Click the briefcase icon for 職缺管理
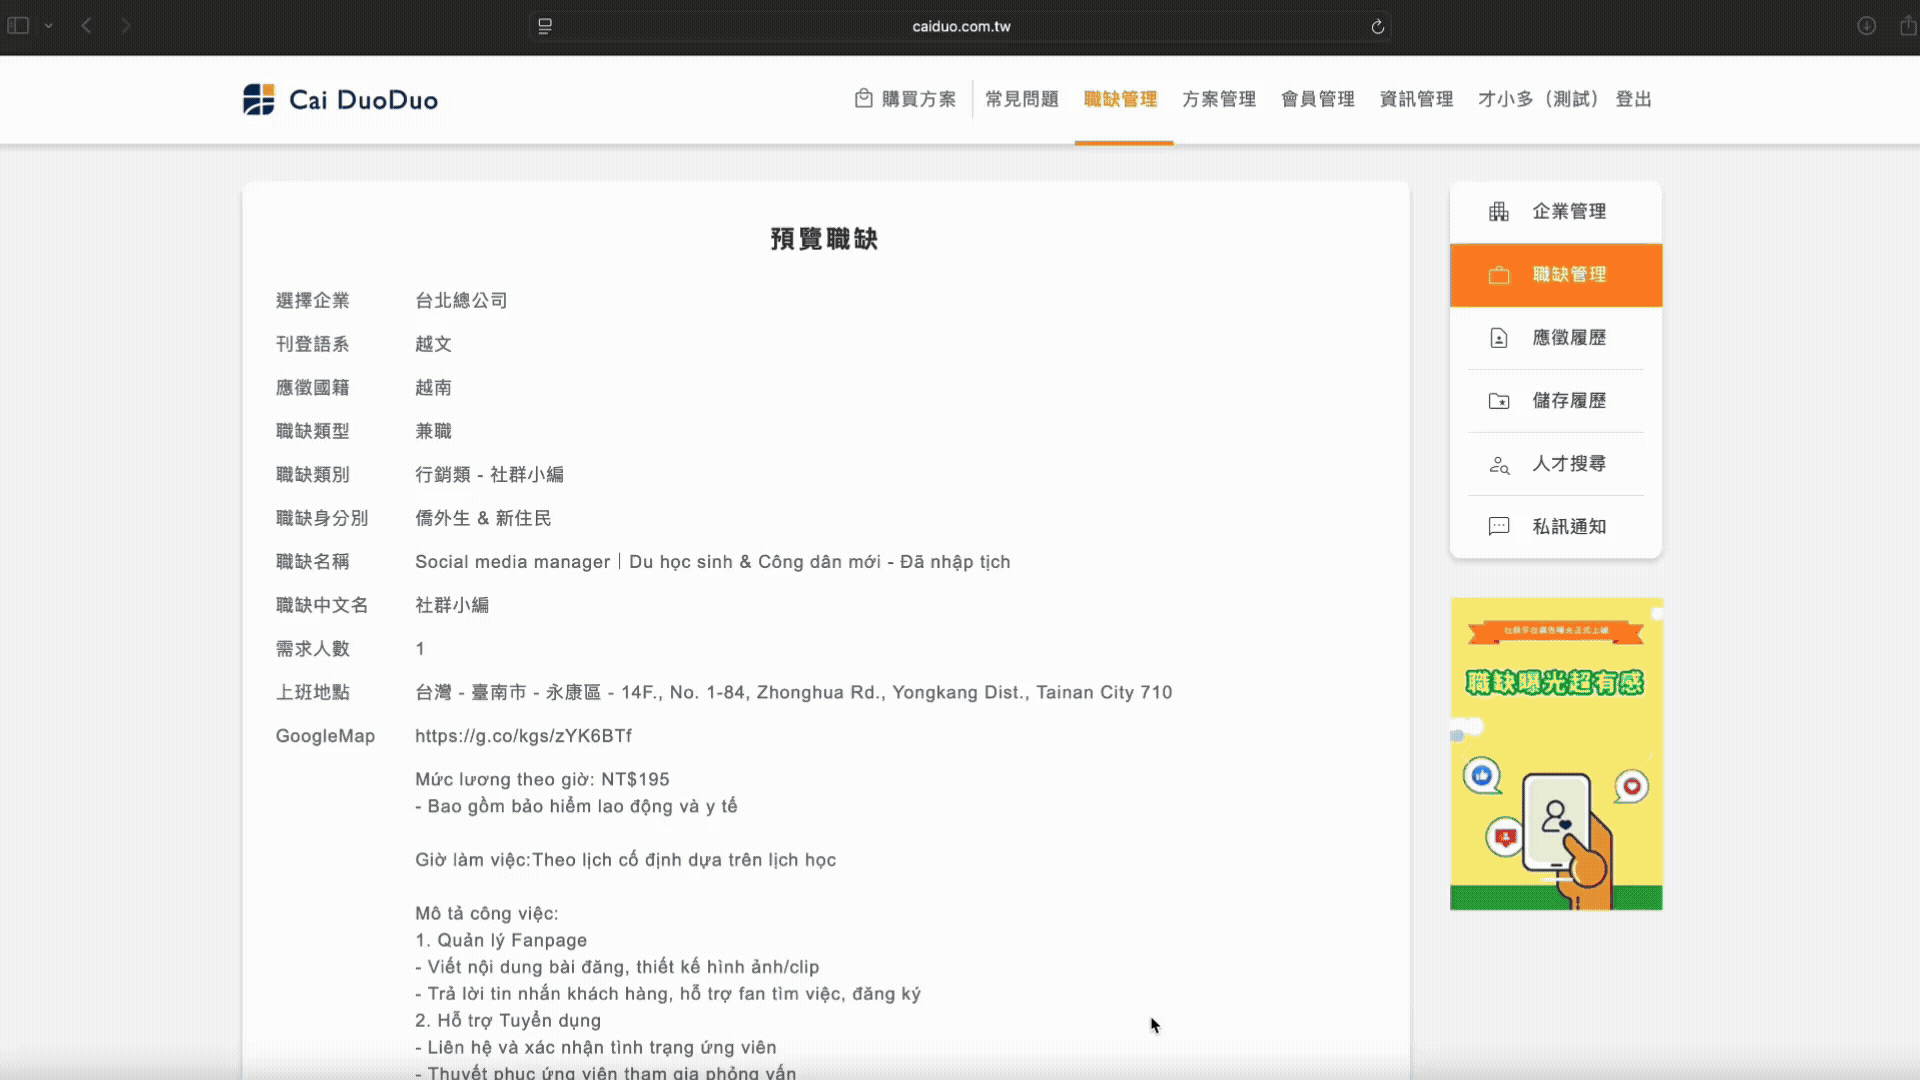The width and height of the screenshot is (1920, 1080). tap(1498, 275)
